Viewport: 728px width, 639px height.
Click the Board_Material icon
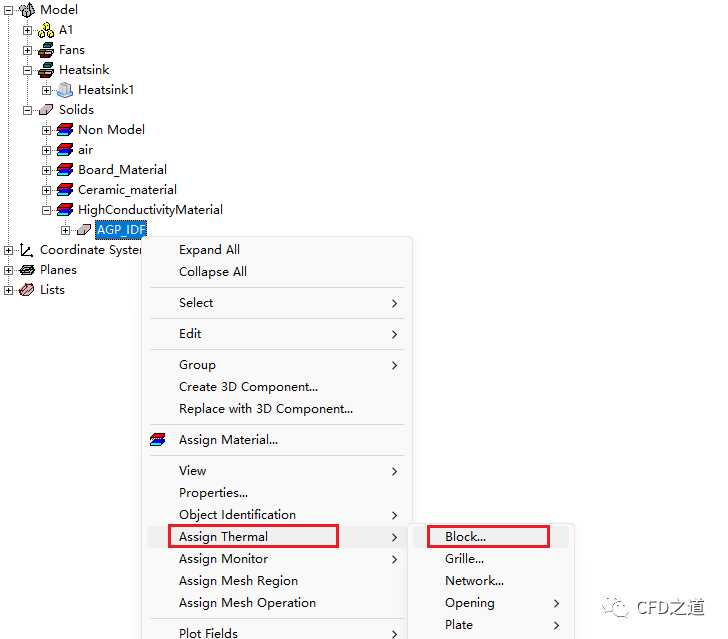[65, 170]
